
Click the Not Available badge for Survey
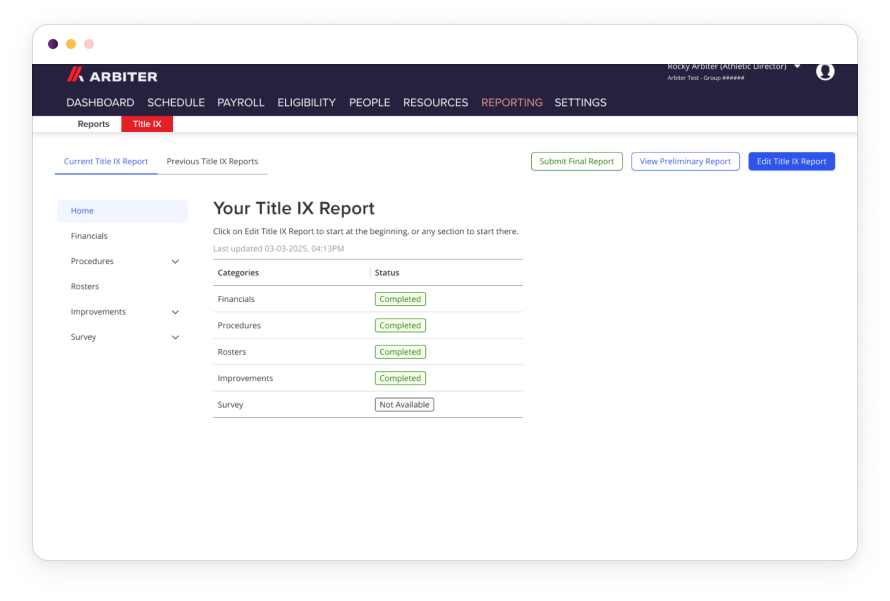(x=404, y=405)
